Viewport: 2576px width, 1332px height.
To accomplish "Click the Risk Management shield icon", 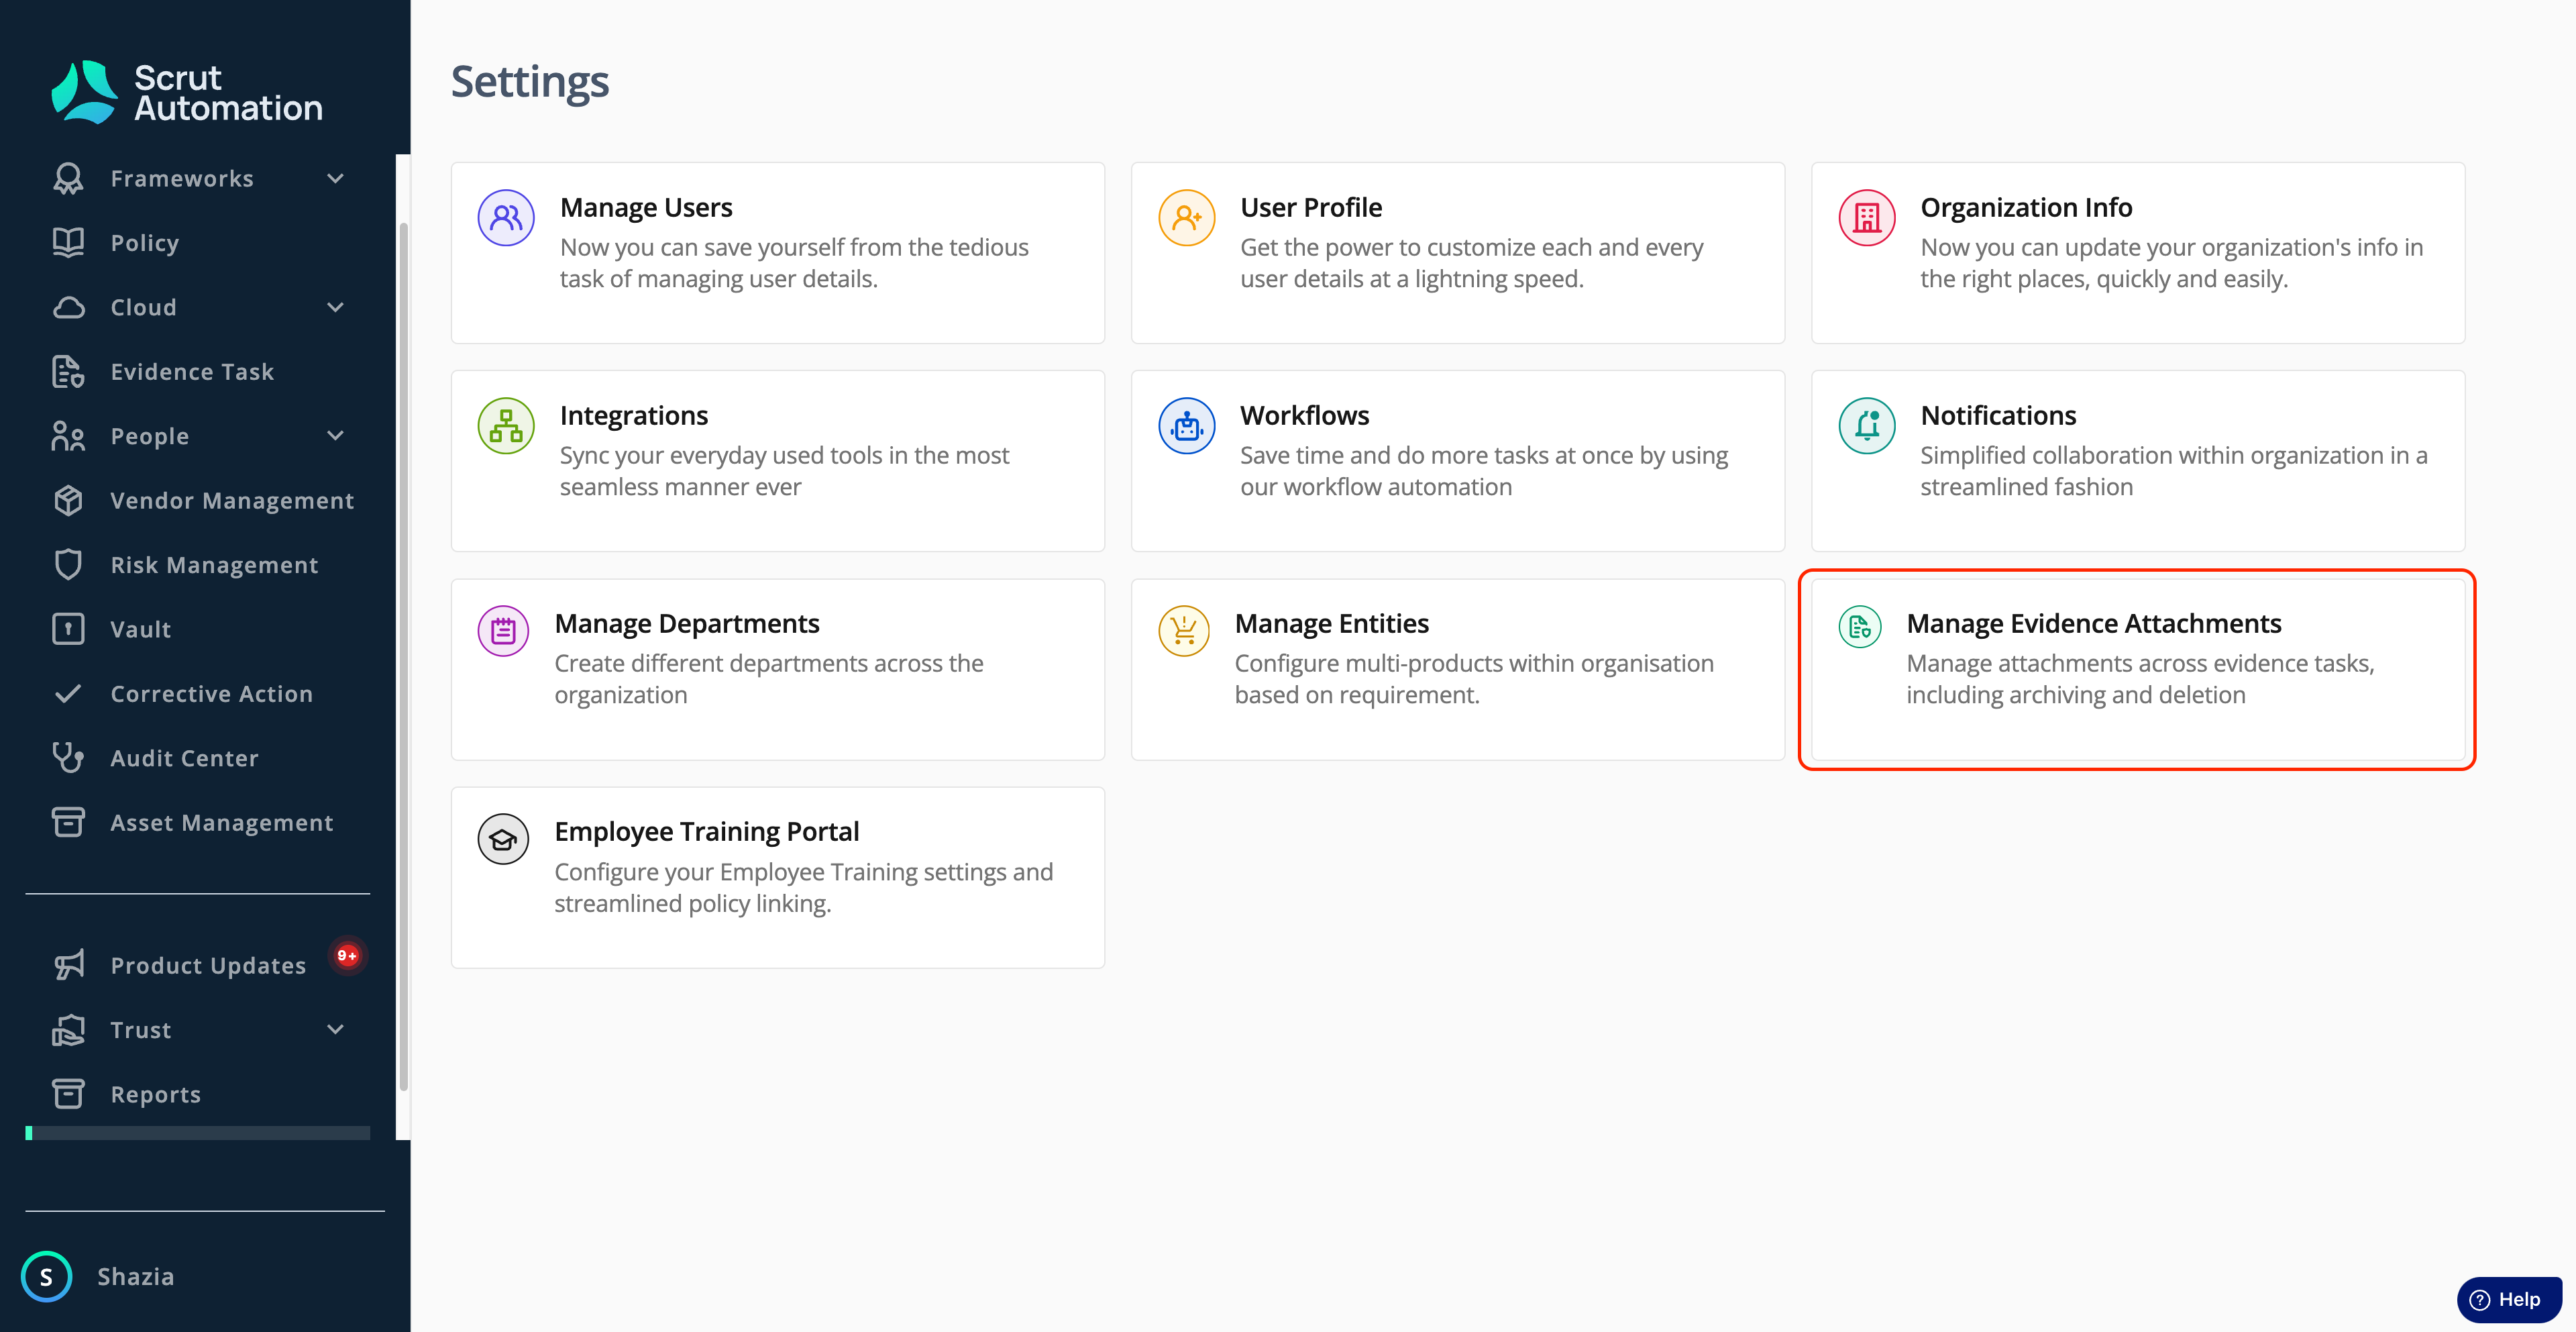I will coord(68,565).
